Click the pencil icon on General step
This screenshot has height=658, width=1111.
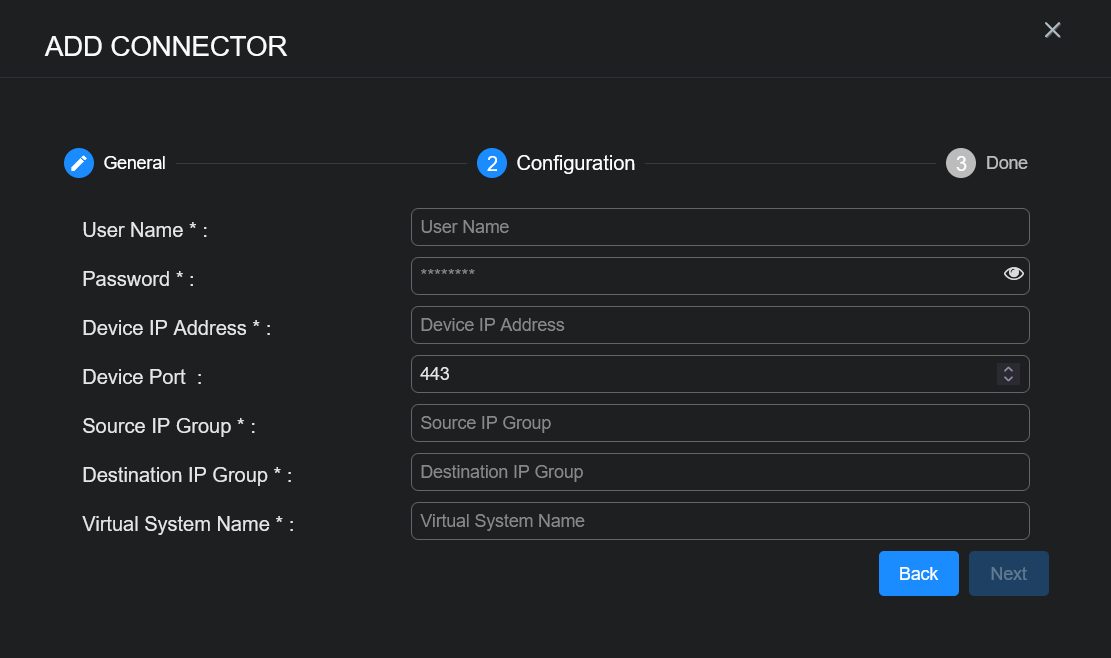[x=79, y=163]
